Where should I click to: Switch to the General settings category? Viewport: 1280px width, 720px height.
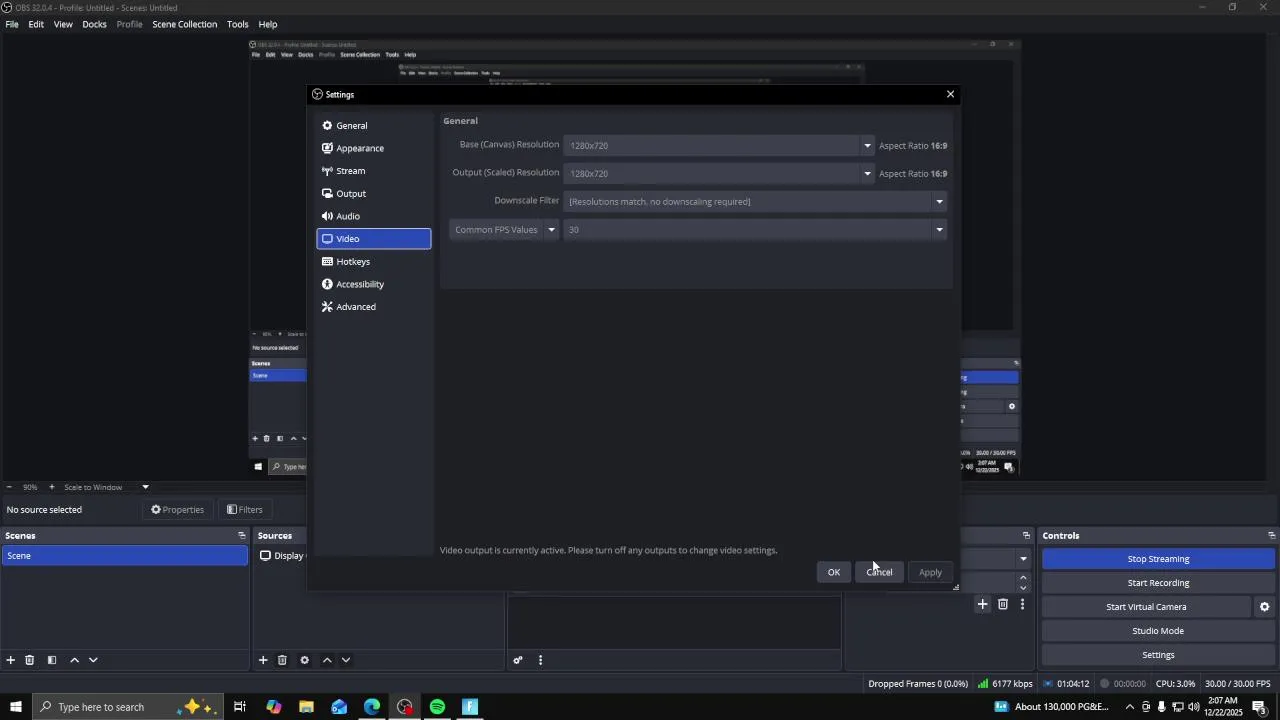[x=374, y=126]
